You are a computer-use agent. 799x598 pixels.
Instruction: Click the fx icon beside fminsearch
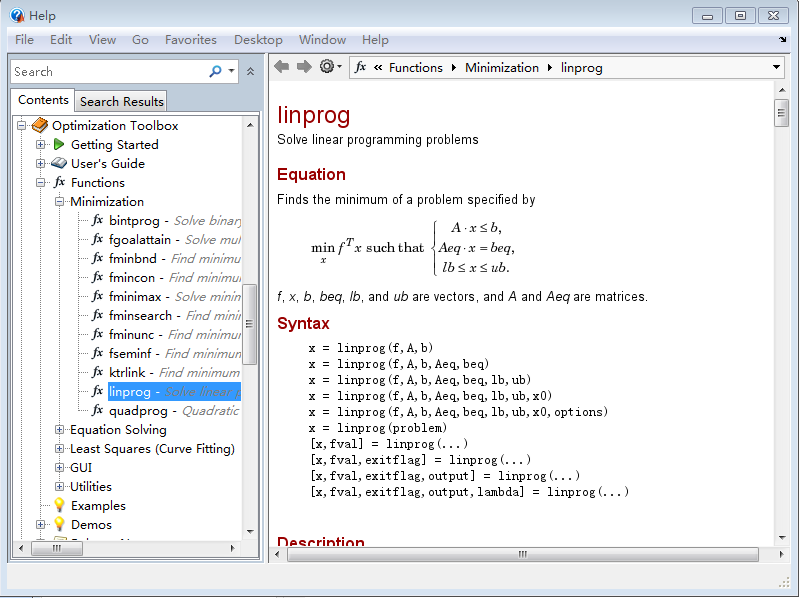[x=97, y=315]
